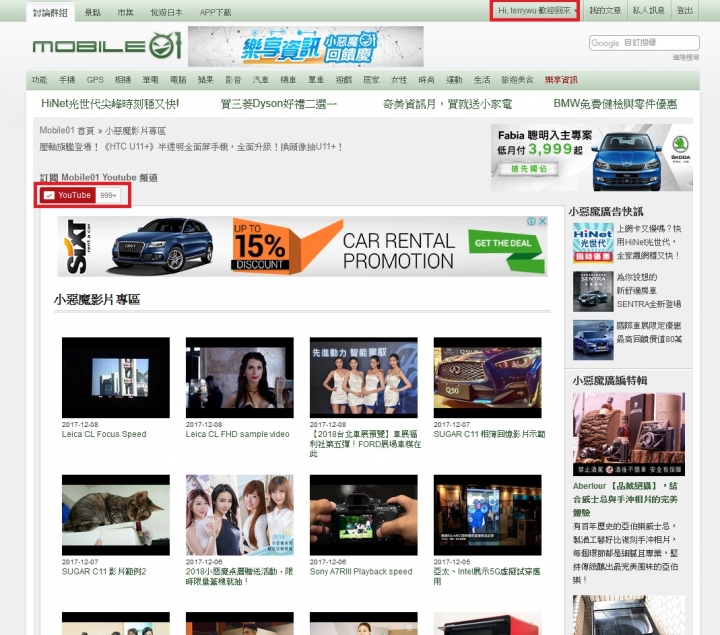This screenshot has width=720, height=635.
Task: Open the 時尚 category menu
Action: pos(426,80)
